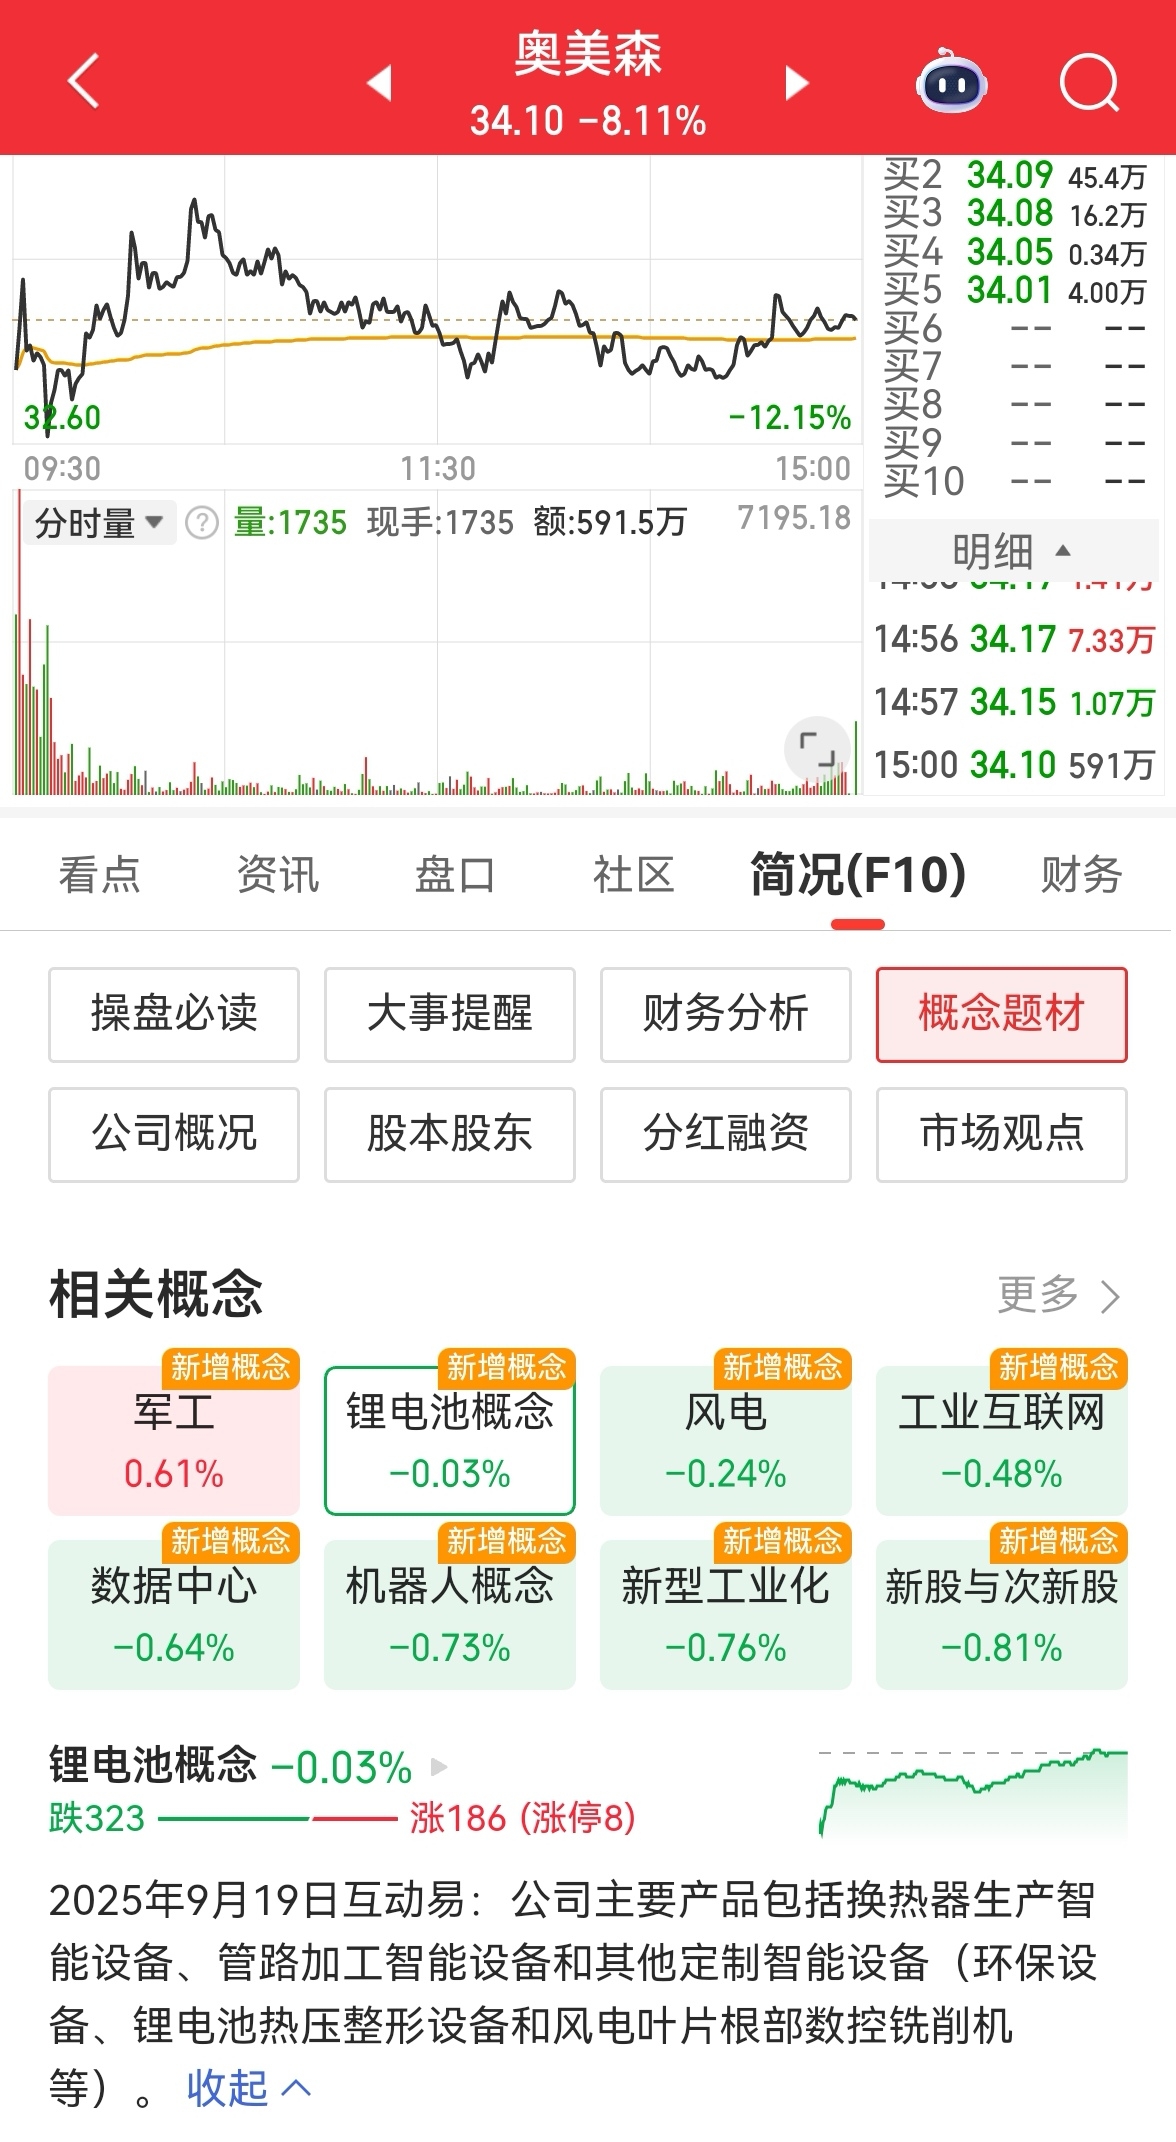Screen dimensions: 1176x2142
Task: Go to next stock with right triangle
Action: [796, 83]
